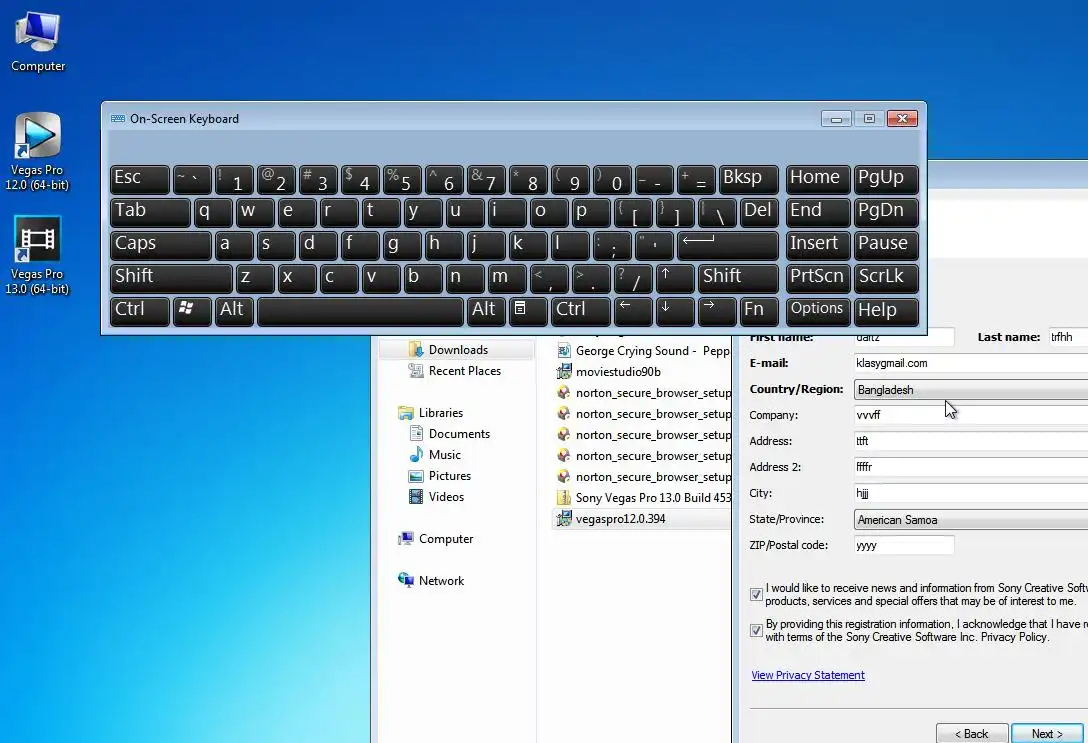Select Sony Vegas Pro 13.0 Build folder
The width and height of the screenshot is (1088, 743).
643,497
